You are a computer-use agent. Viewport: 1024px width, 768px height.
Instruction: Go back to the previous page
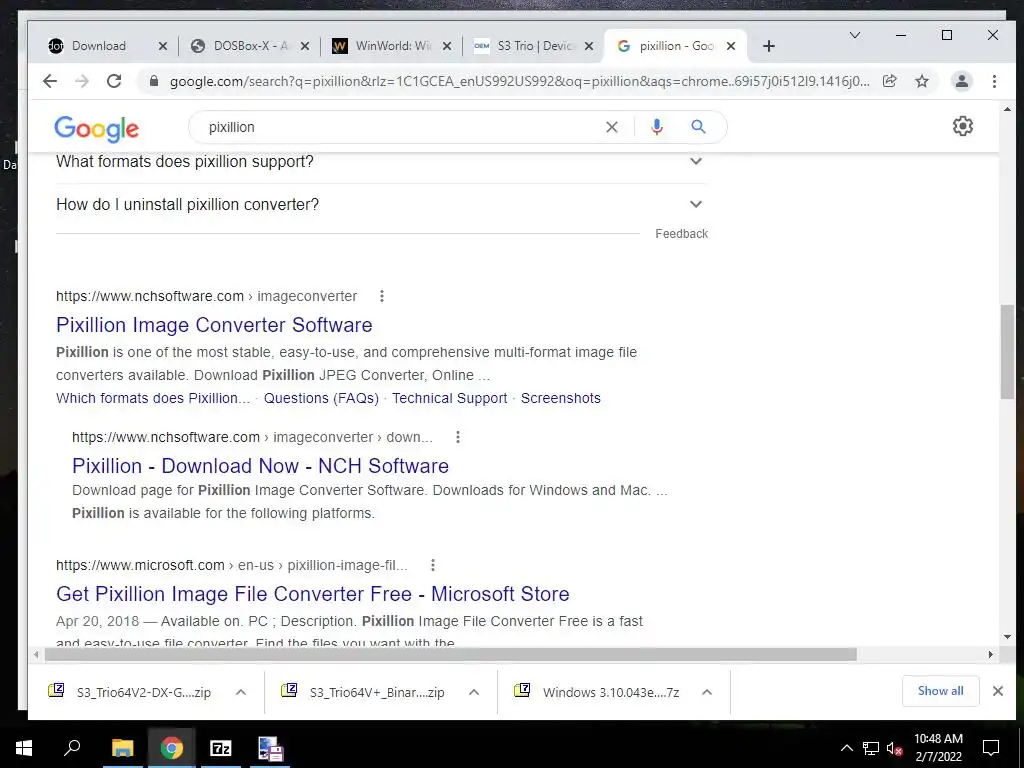coord(50,81)
